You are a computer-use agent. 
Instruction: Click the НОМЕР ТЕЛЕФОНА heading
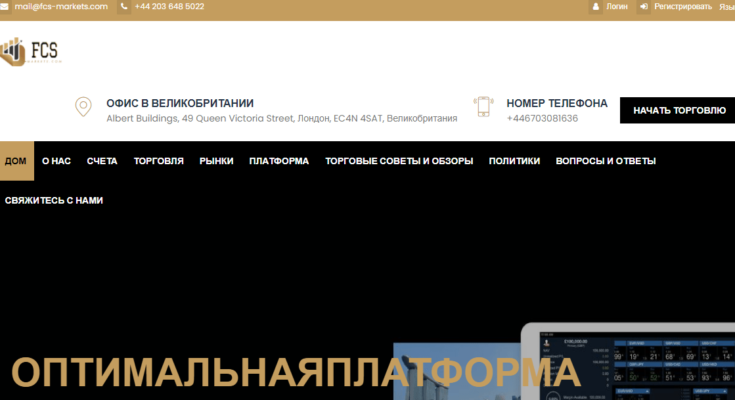click(x=557, y=103)
